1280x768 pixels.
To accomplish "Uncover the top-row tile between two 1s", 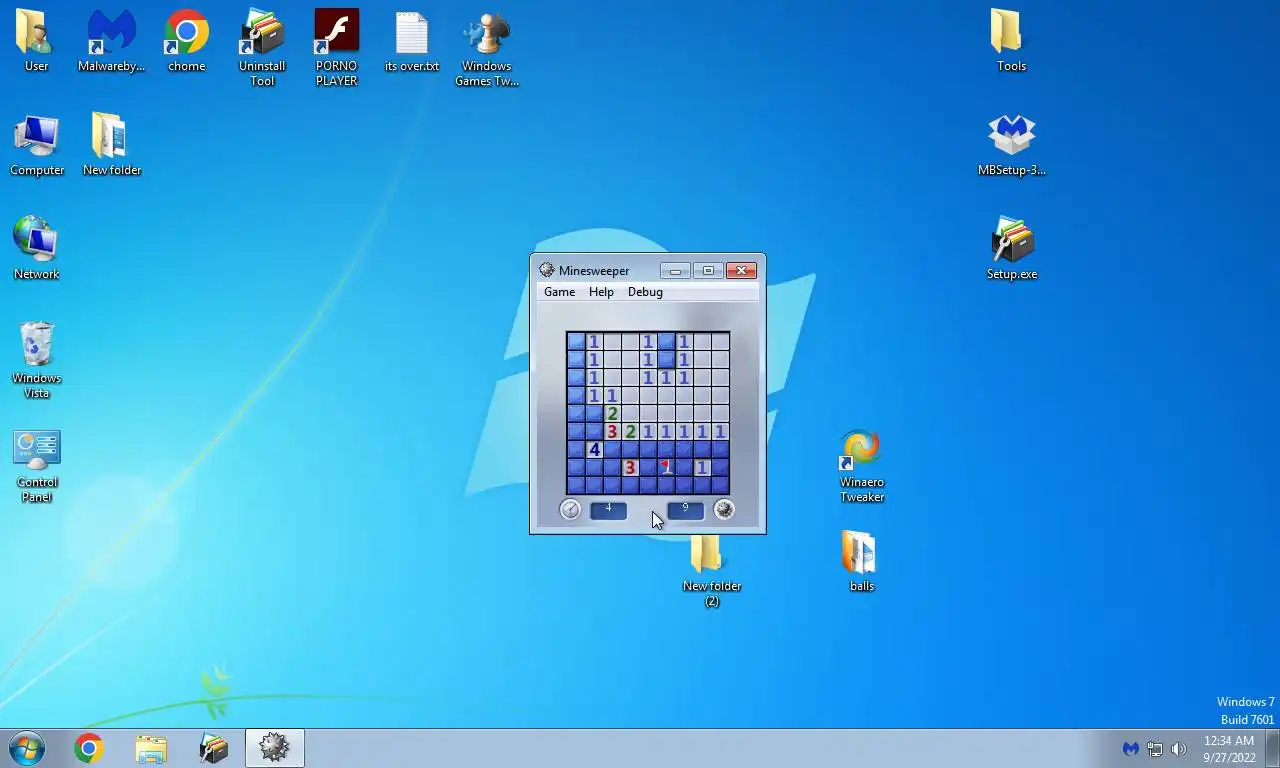I will [666, 341].
